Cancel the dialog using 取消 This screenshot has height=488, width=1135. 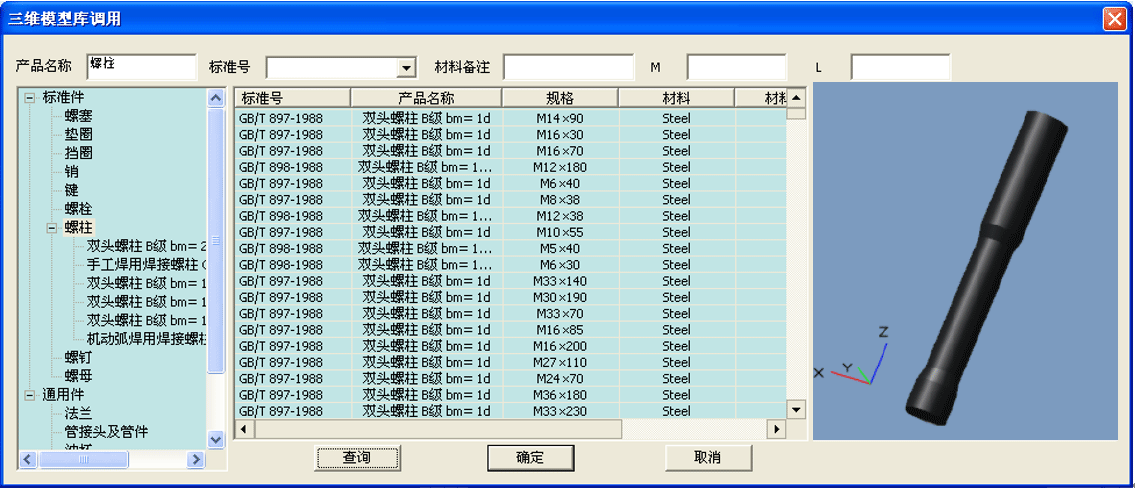click(x=708, y=458)
